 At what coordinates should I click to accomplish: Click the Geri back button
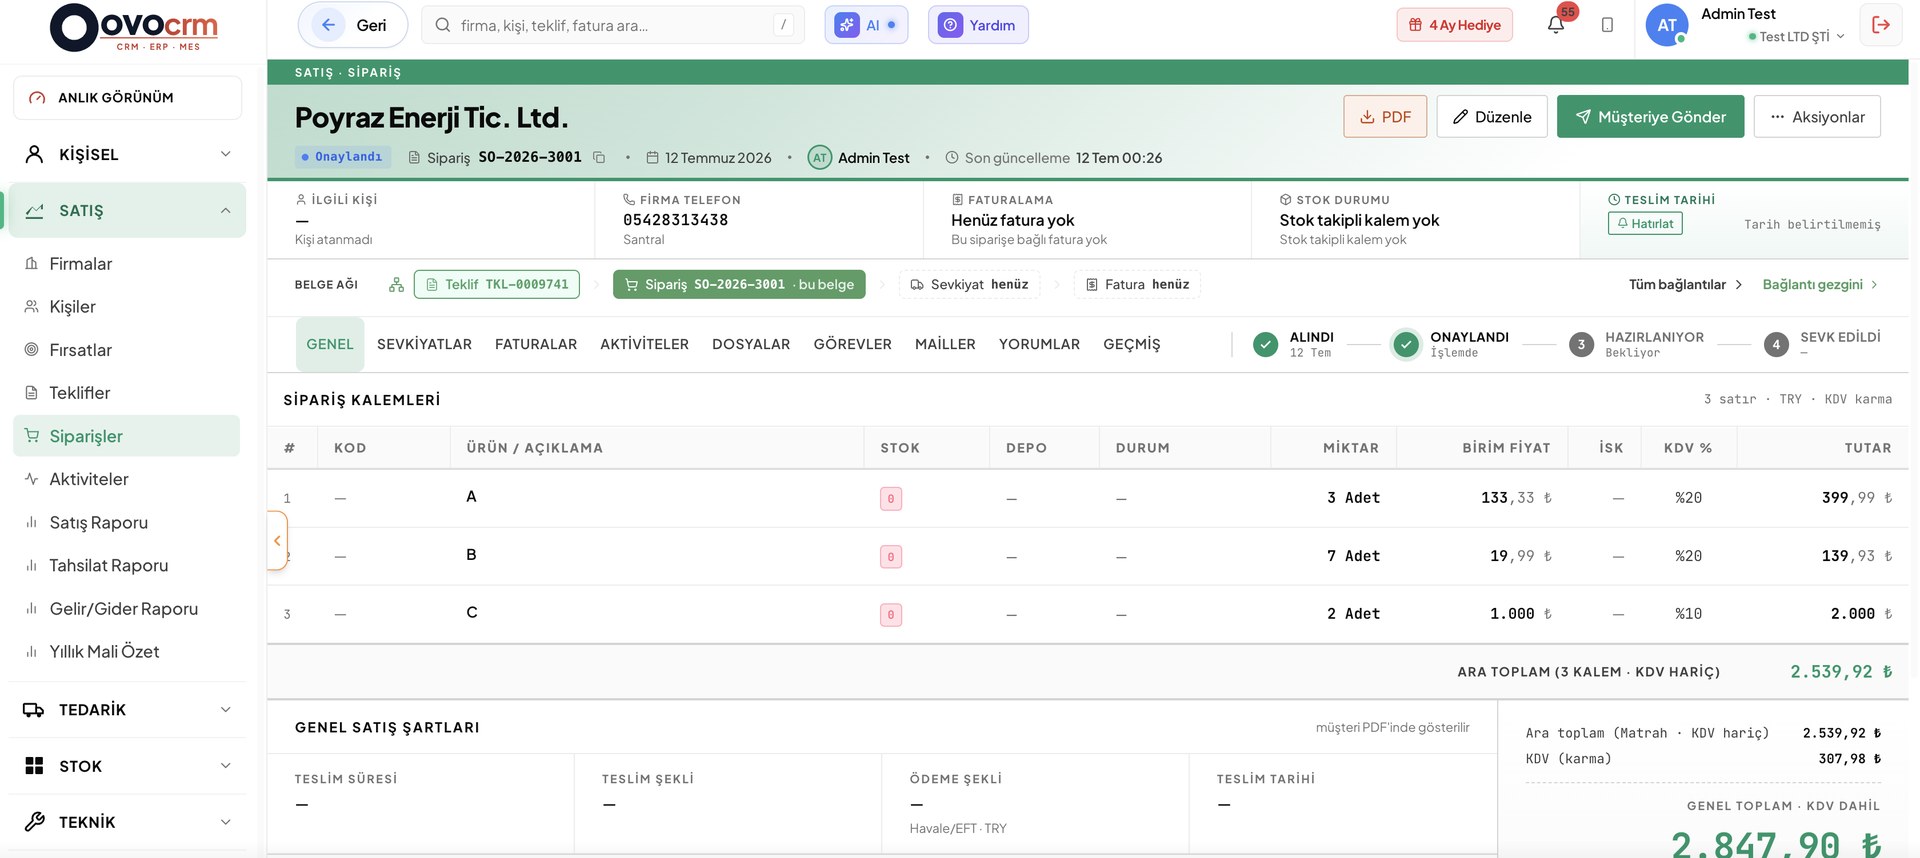click(x=353, y=25)
